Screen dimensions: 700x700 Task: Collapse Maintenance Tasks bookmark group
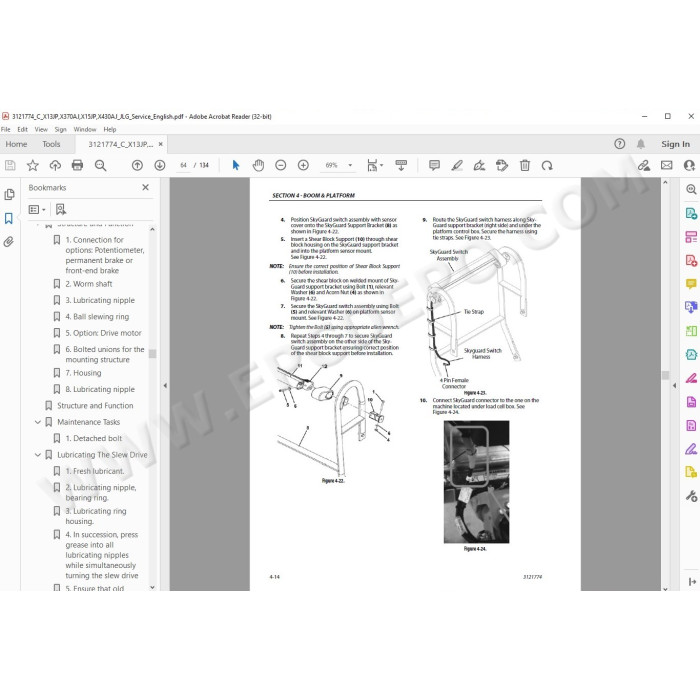38,422
